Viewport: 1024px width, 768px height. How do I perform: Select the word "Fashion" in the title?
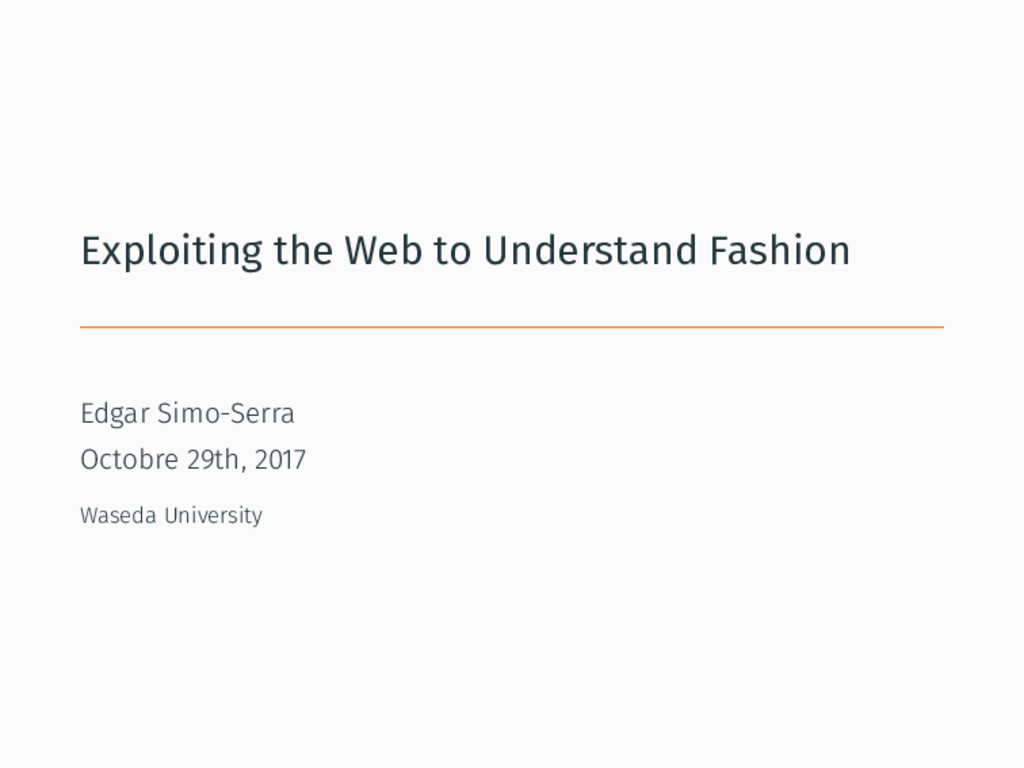click(780, 250)
